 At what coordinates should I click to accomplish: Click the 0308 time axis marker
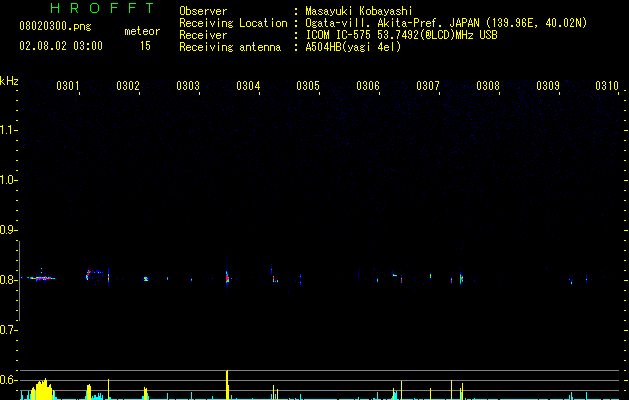(x=488, y=86)
